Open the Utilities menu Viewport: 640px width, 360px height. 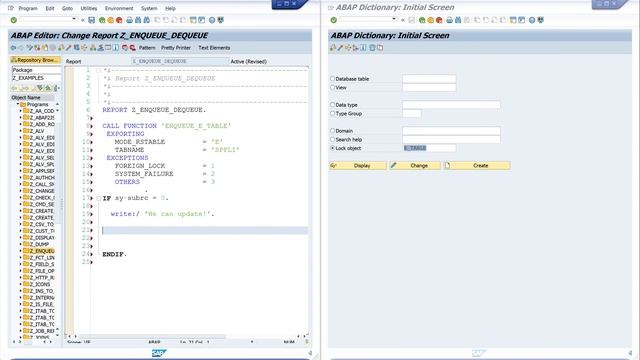click(x=89, y=8)
